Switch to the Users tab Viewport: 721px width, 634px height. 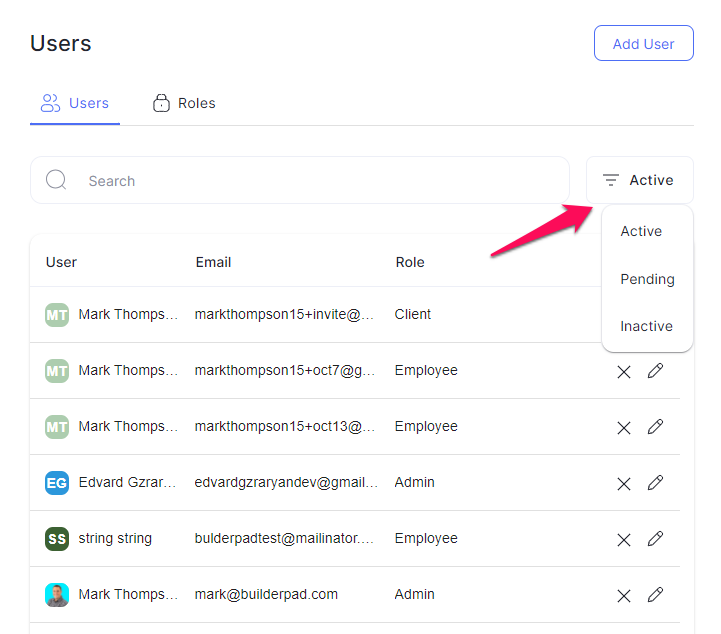[x=75, y=103]
